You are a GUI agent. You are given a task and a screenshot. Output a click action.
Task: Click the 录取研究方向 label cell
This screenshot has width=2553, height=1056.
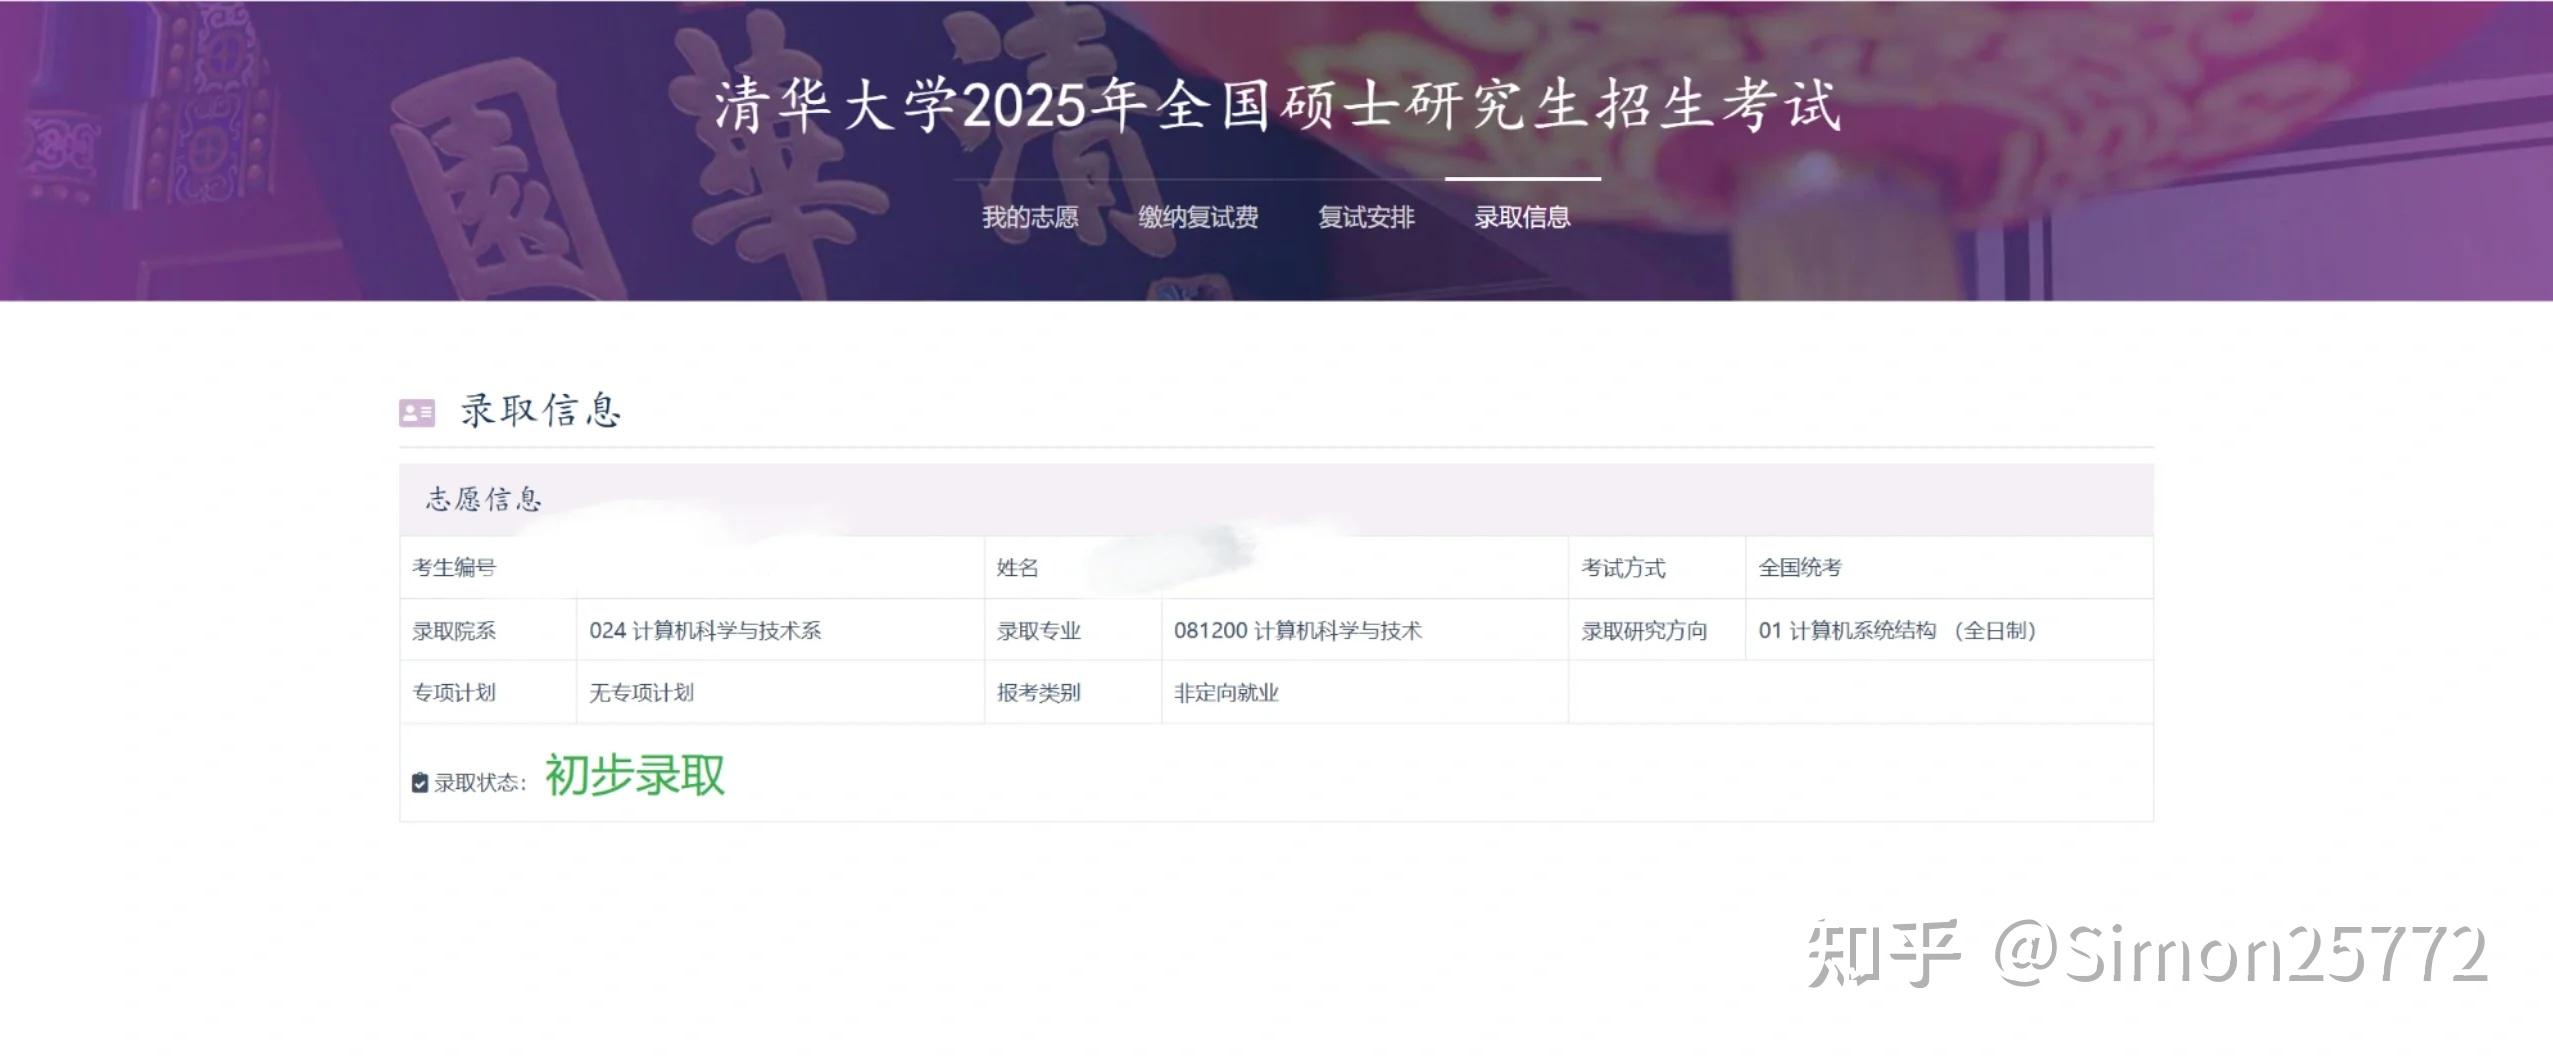coord(1644,631)
